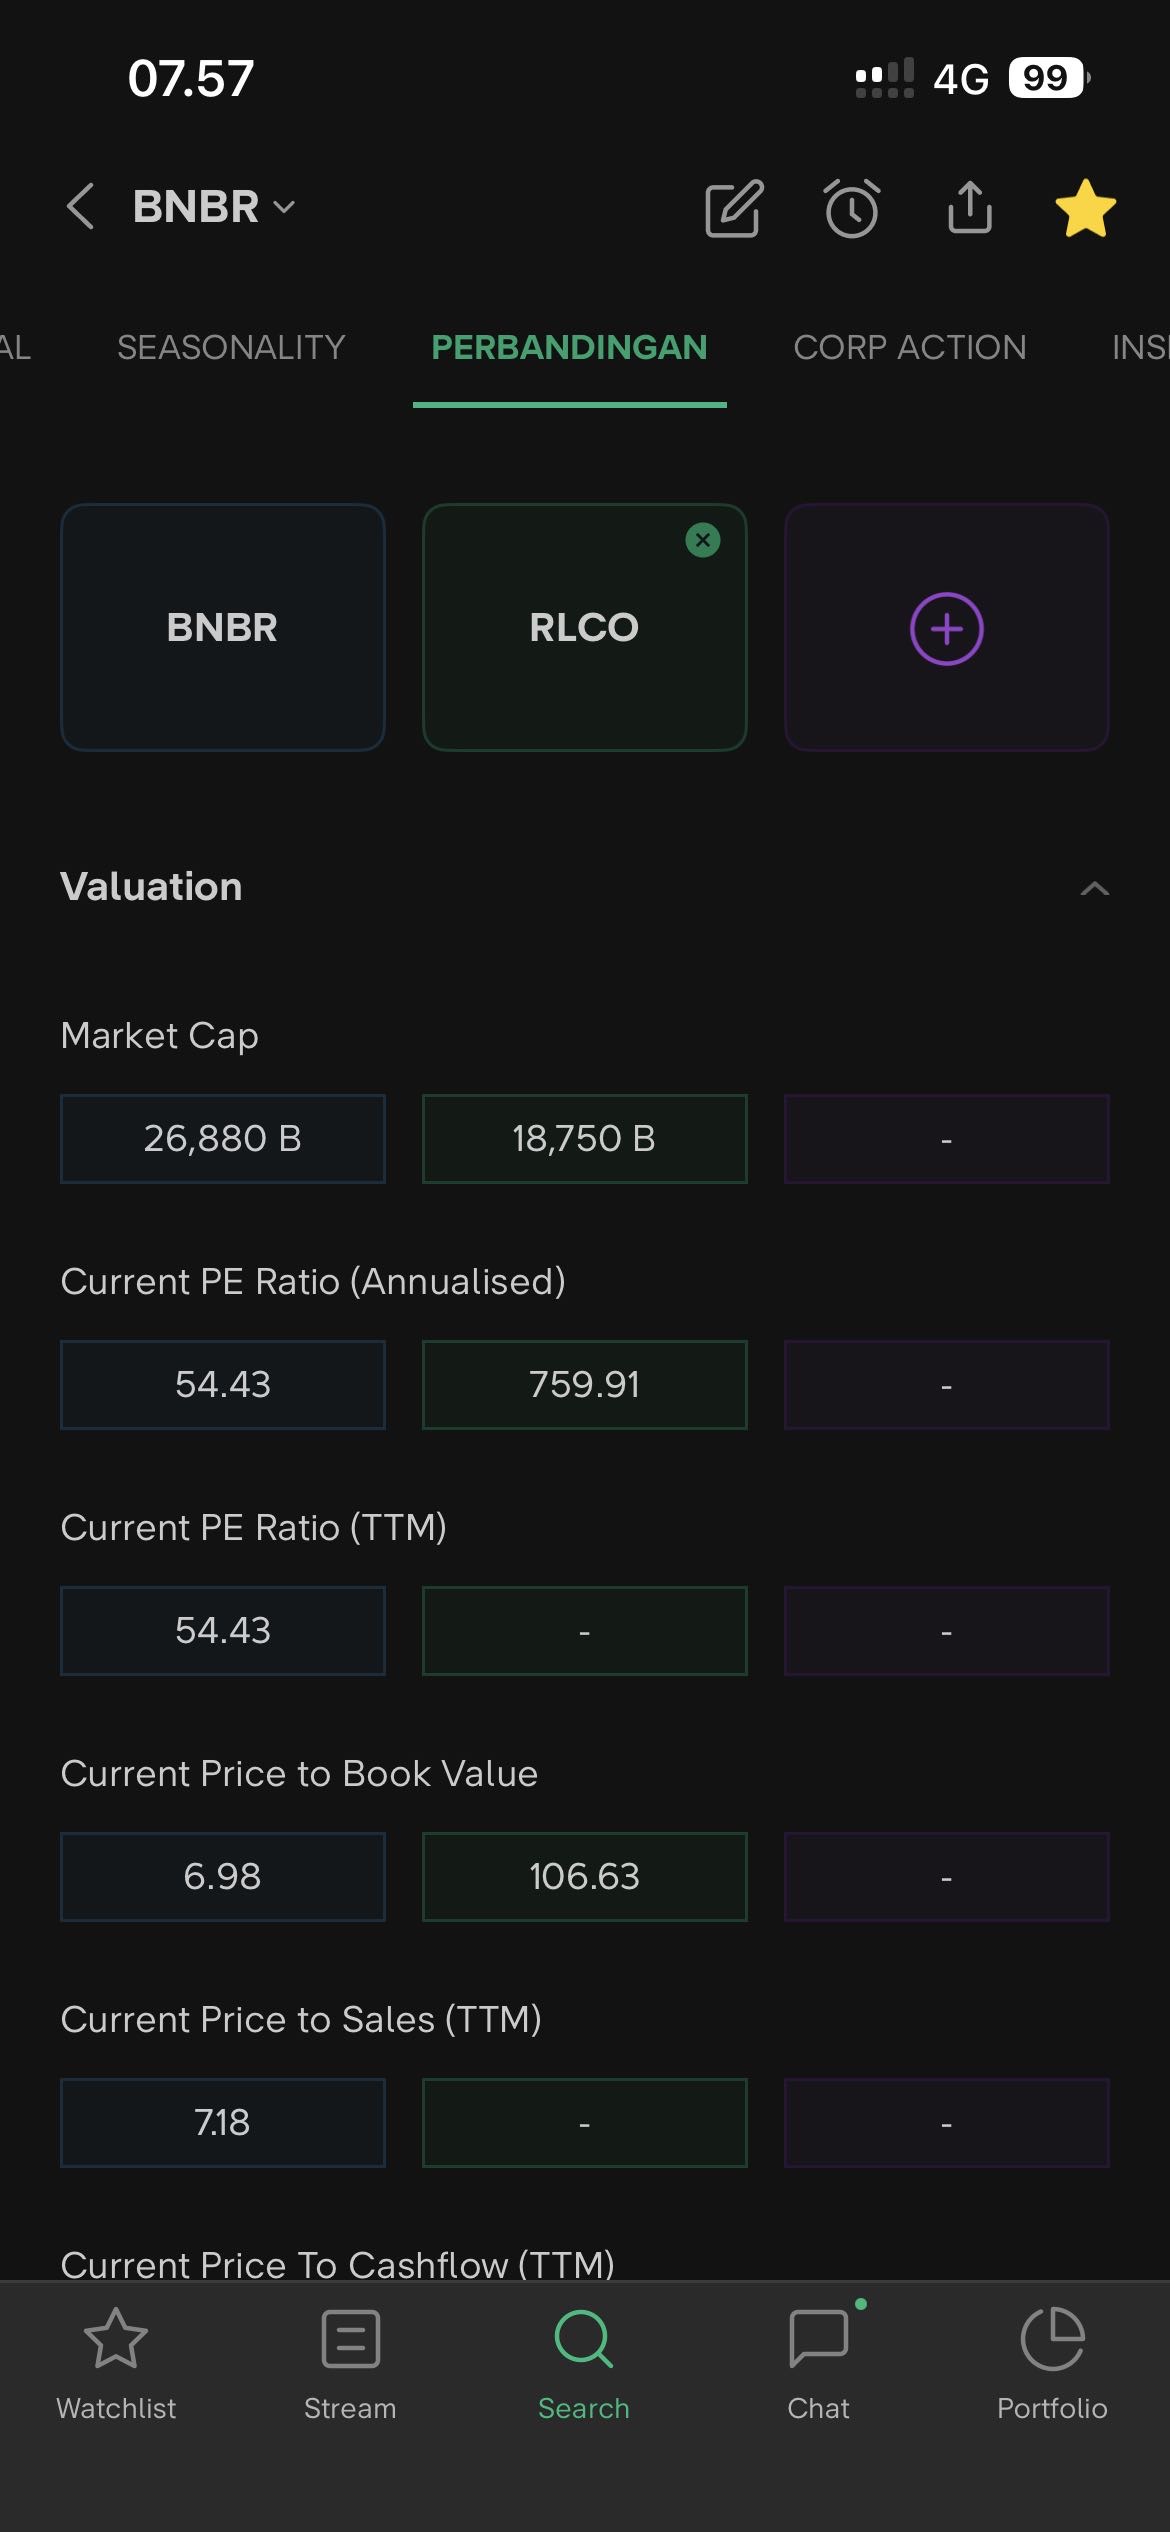
Task: Open the Stream feed icon
Action: point(350,2339)
